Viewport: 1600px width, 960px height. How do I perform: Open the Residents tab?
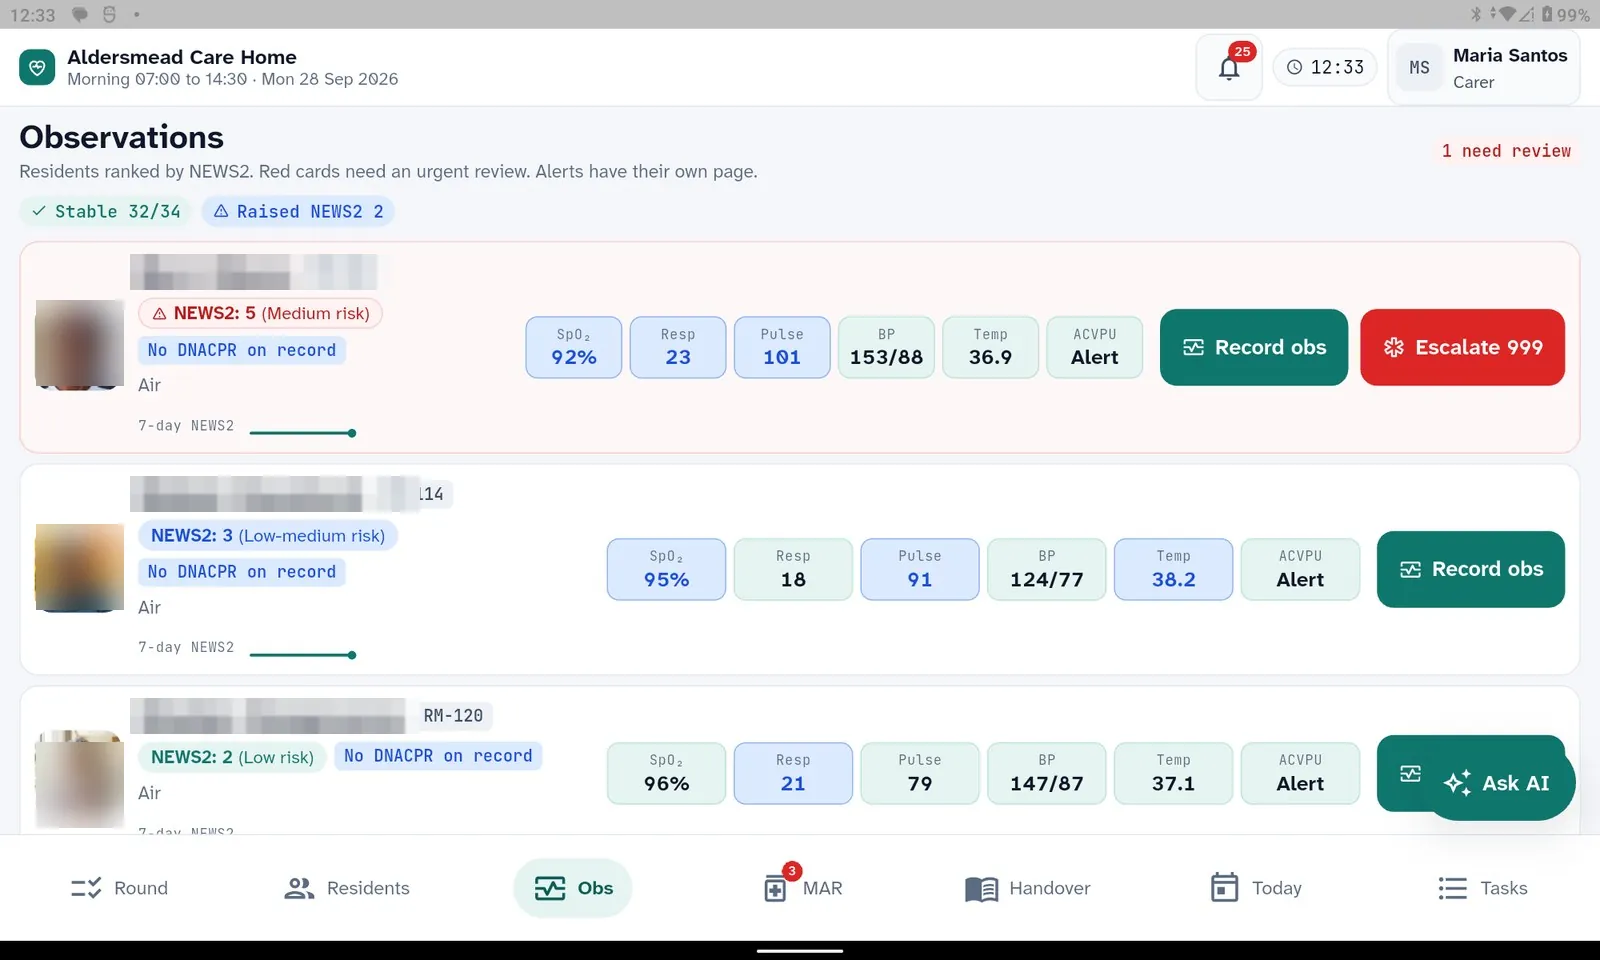tap(347, 888)
